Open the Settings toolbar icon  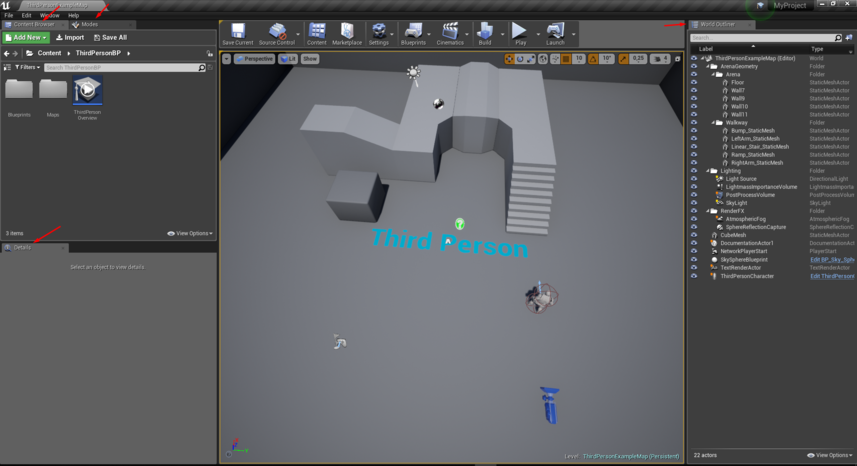click(x=378, y=34)
